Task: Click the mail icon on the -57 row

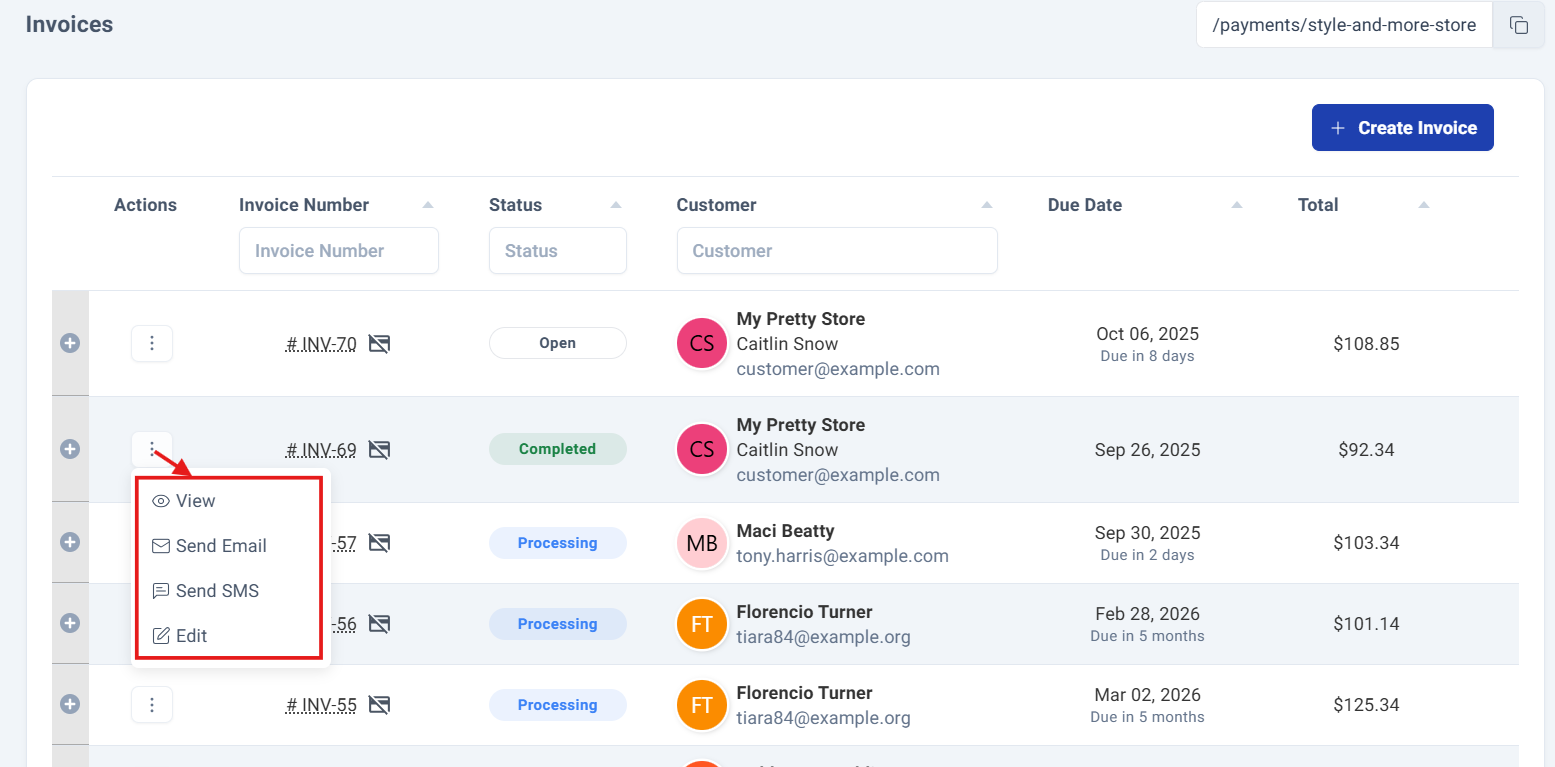Action: [379, 543]
